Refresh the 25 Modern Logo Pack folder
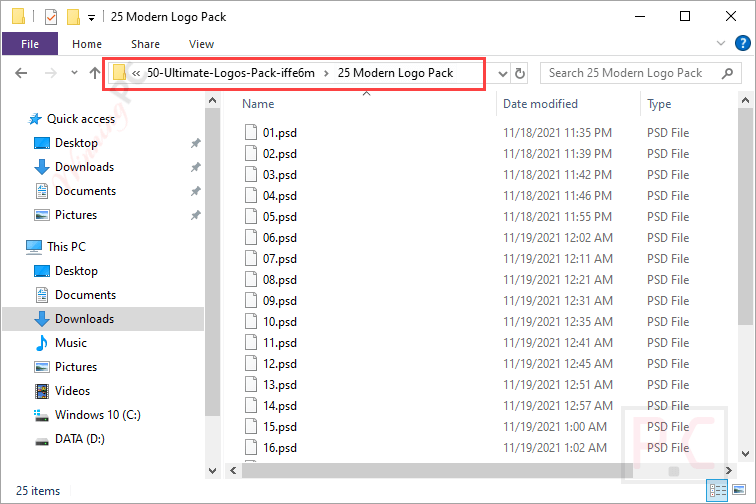This screenshot has height=504, width=756. pos(520,73)
